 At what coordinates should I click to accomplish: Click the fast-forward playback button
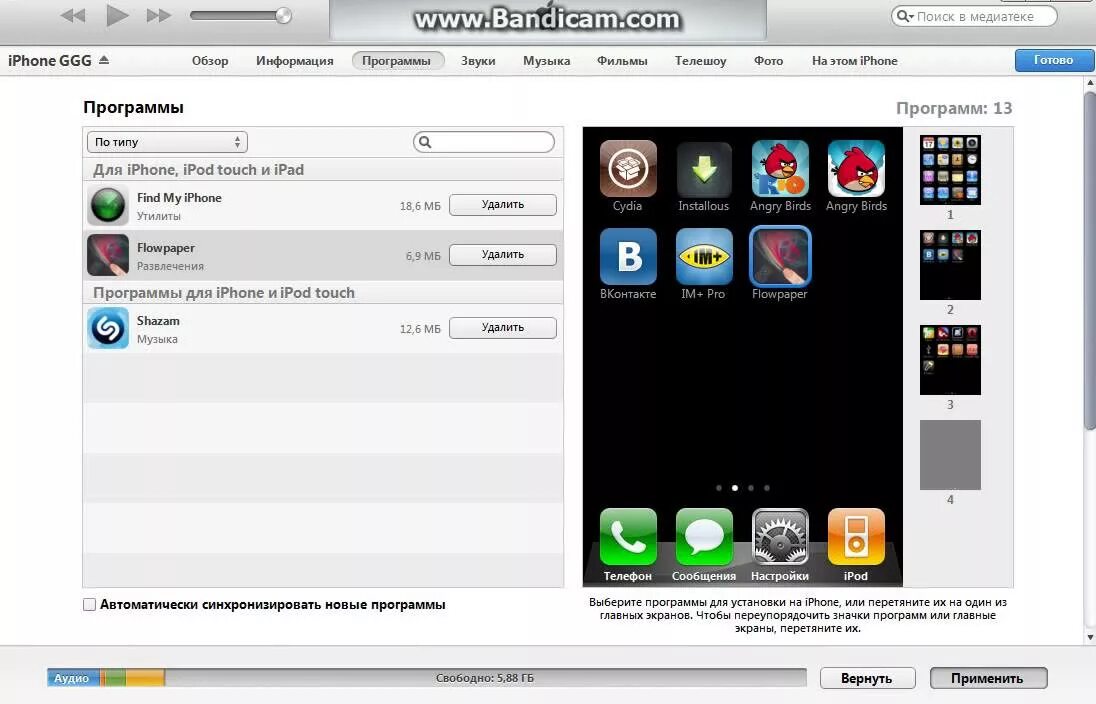(x=159, y=15)
